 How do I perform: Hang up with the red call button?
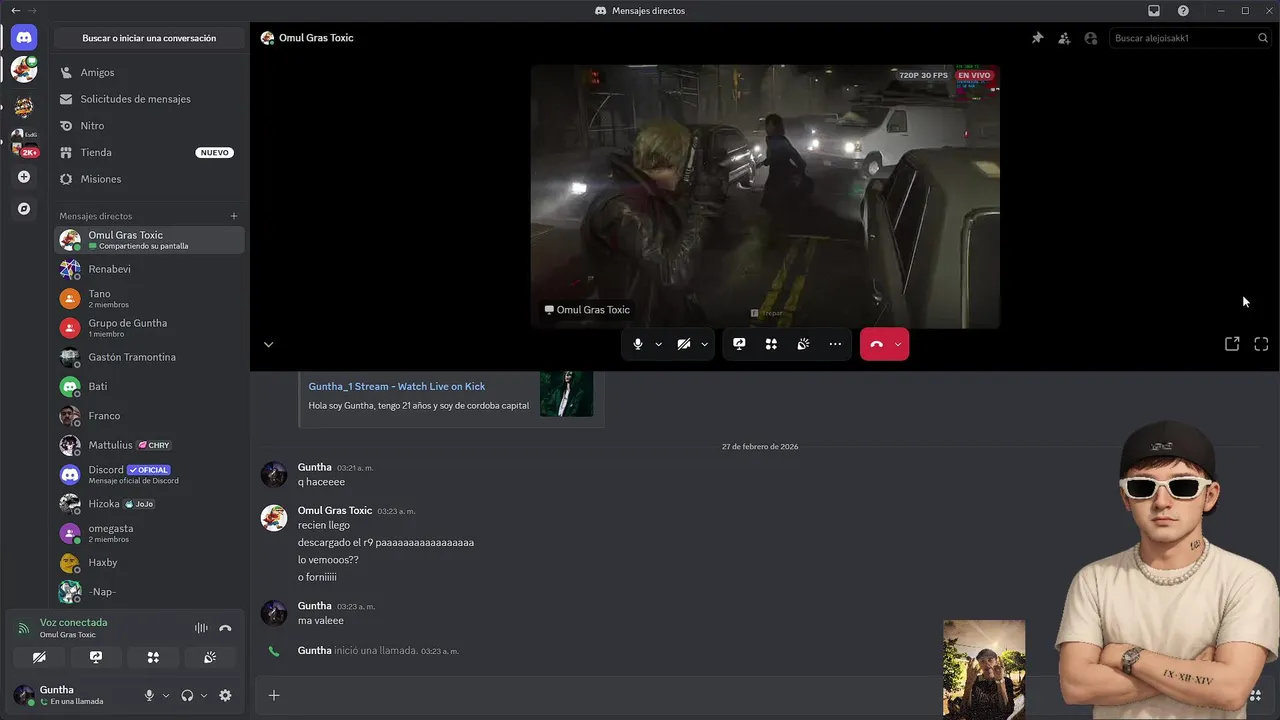pos(876,344)
